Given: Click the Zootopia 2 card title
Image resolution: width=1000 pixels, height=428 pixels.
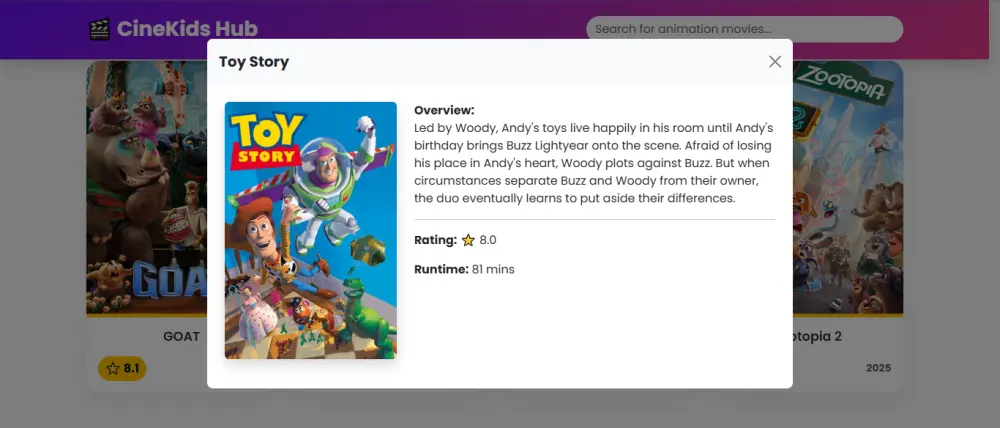Looking at the screenshot, I should pyautogui.click(x=818, y=336).
